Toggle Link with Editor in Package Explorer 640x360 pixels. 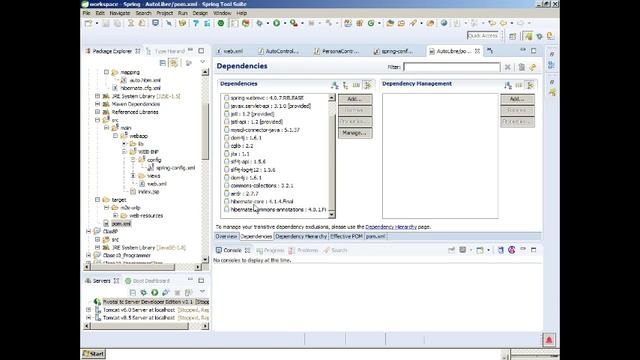tap(174, 63)
